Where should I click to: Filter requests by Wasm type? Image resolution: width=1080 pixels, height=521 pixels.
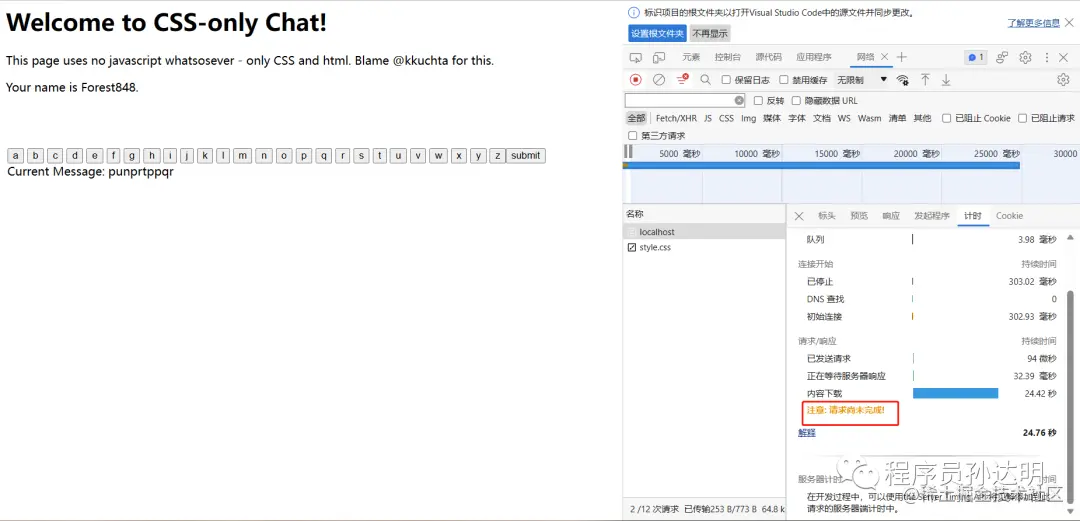[869, 119]
